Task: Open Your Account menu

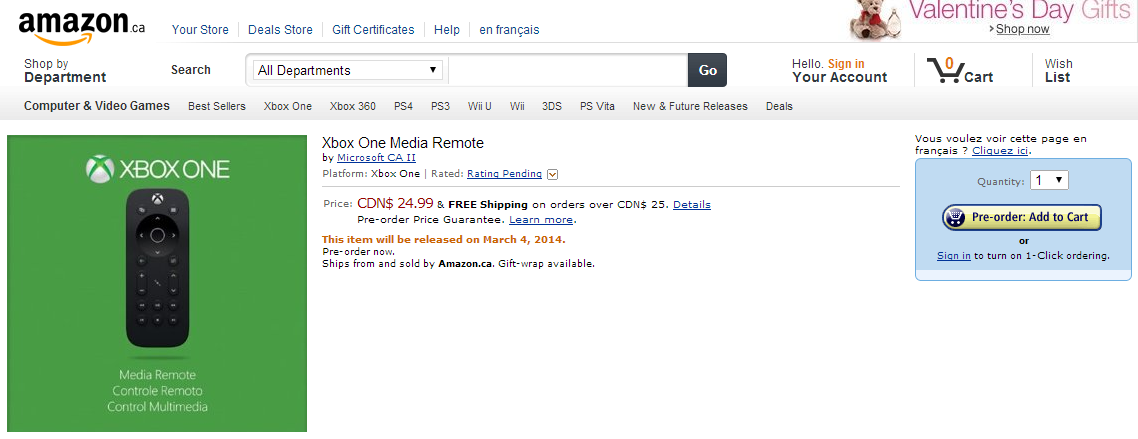Action: tap(840, 70)
